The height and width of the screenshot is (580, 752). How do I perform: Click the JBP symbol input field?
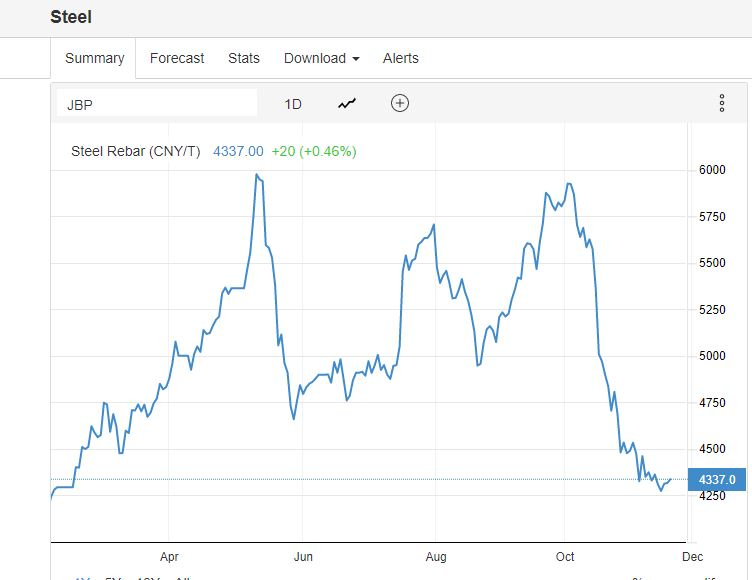pyautogui.click(x=157, y=103)
